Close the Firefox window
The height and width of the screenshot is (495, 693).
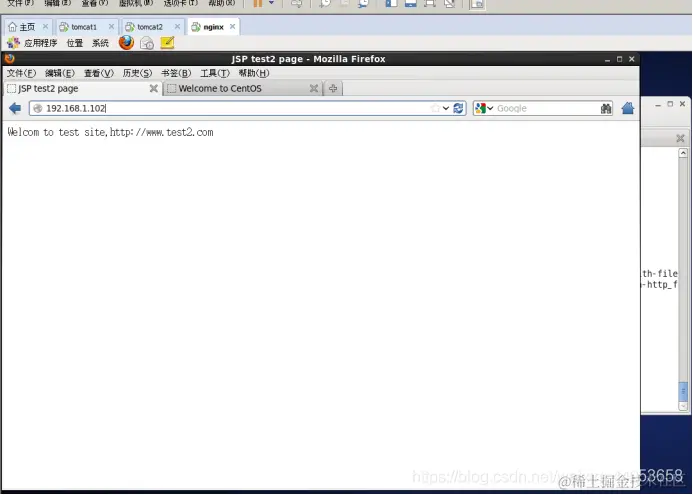coord(632,59)
